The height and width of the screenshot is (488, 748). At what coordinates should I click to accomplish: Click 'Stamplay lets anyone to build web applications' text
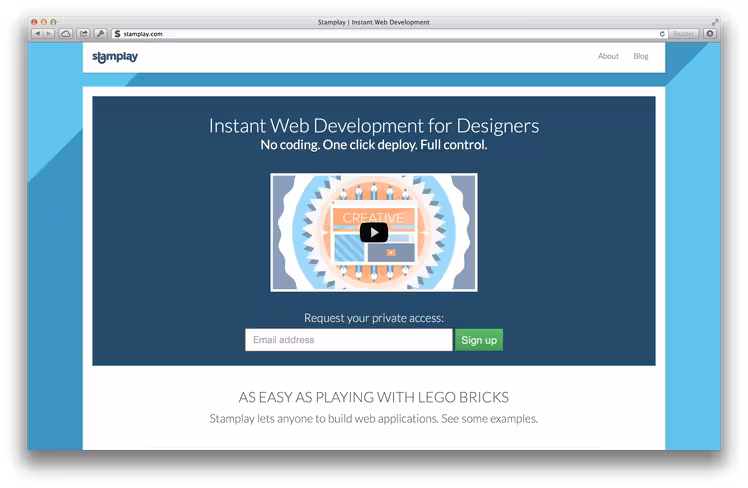click(323, 419)
